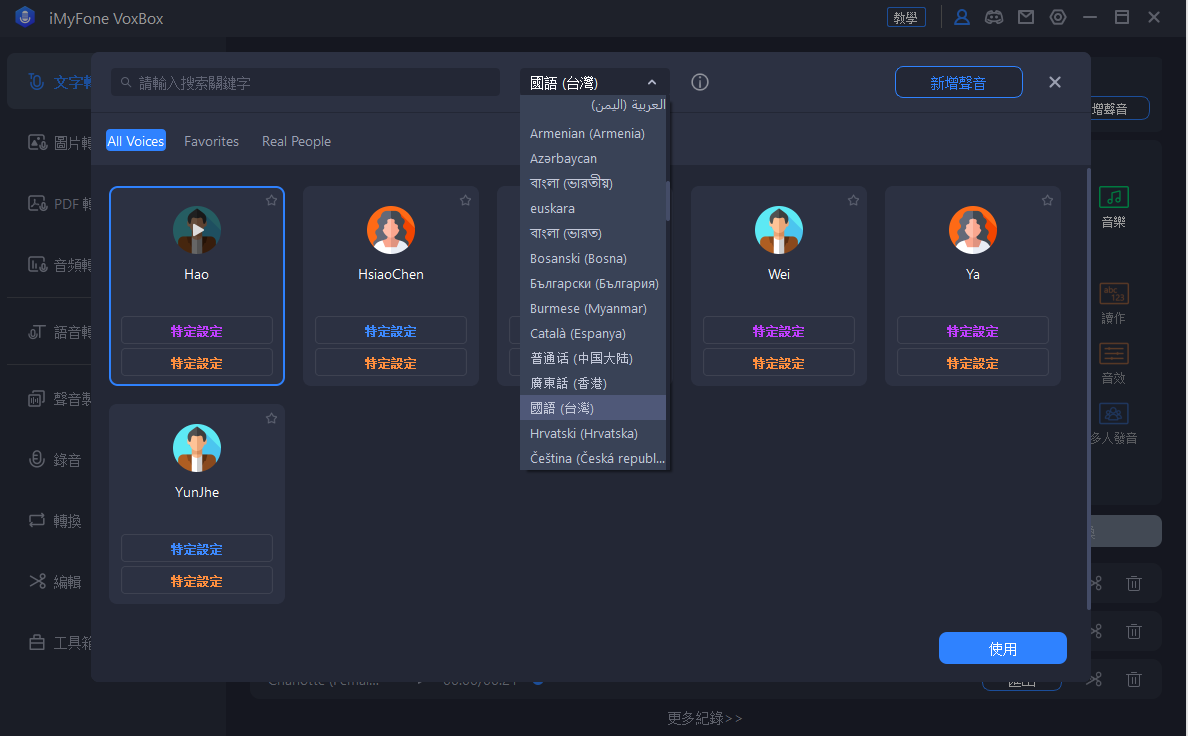Choose বাংলা (ভারত) from language list

click(x=592, y=233)
